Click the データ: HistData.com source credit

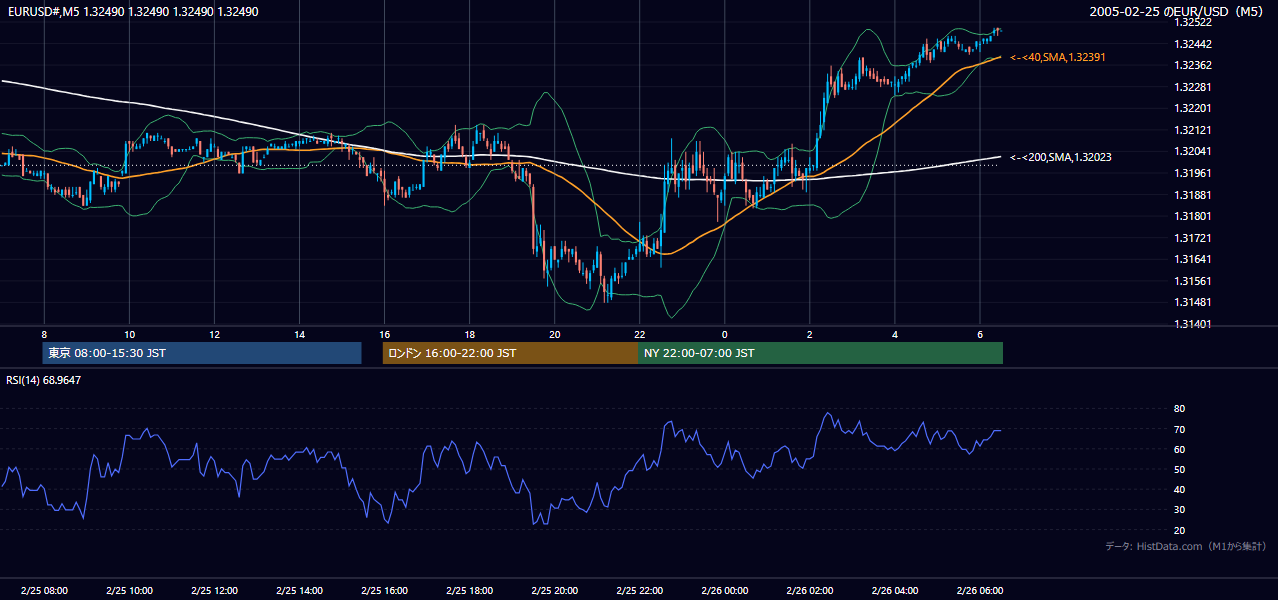[1185, 546]
